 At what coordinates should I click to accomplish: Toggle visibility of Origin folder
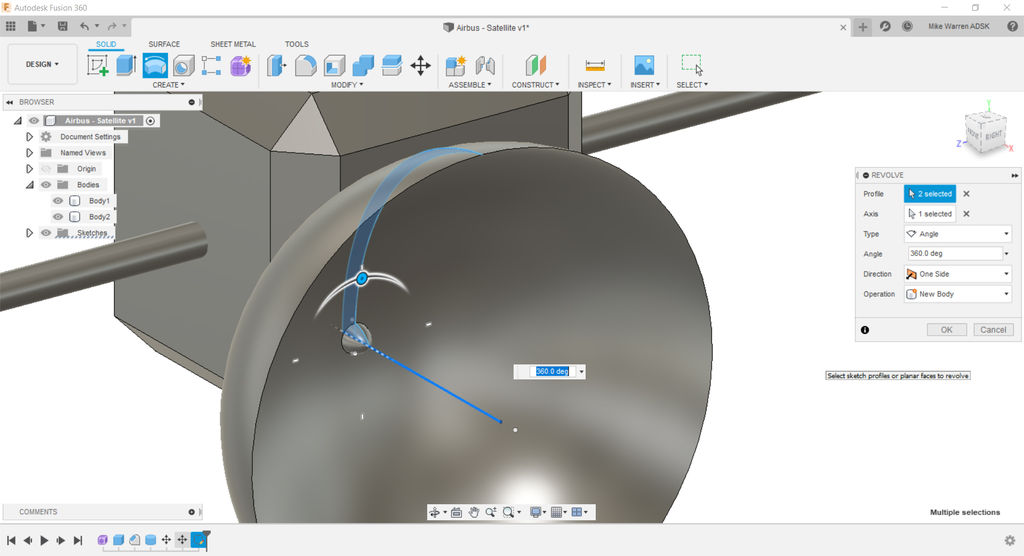46,169
